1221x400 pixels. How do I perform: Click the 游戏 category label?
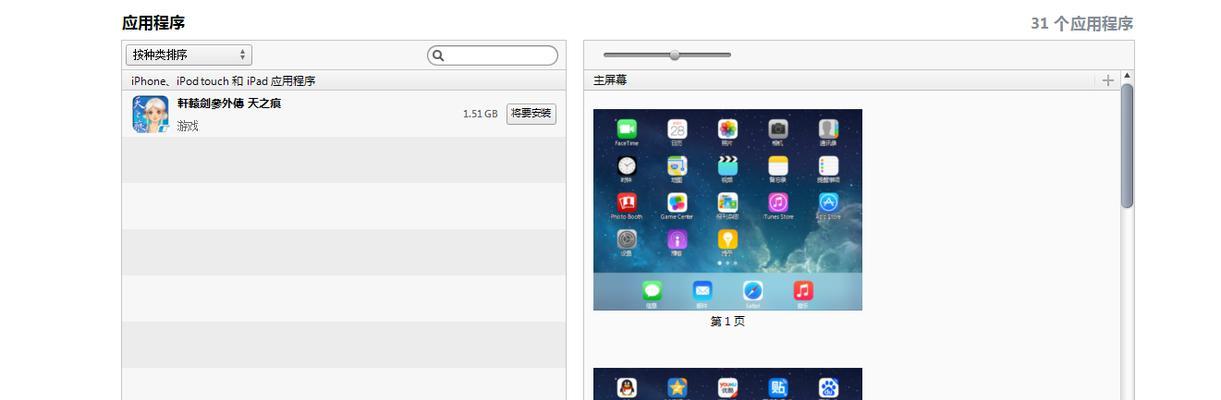coord(188,126)
